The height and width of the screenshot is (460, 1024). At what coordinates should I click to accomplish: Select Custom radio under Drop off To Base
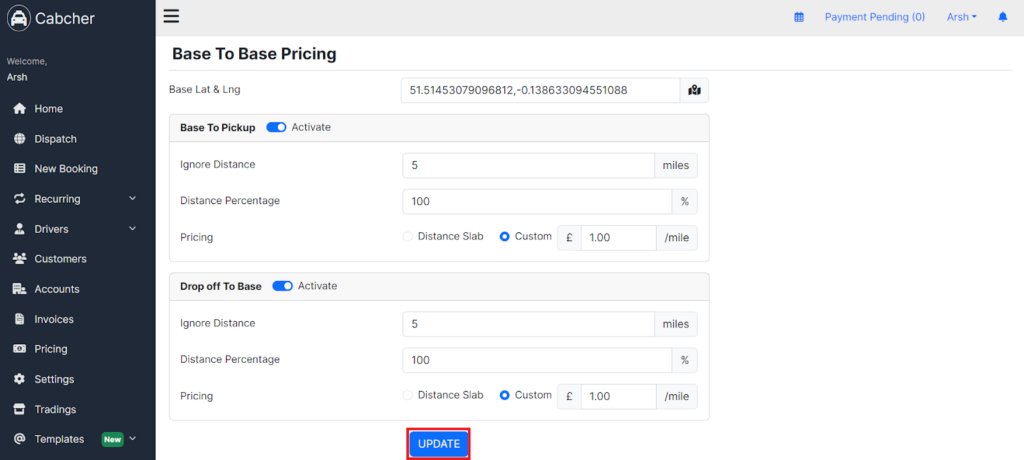504,395
